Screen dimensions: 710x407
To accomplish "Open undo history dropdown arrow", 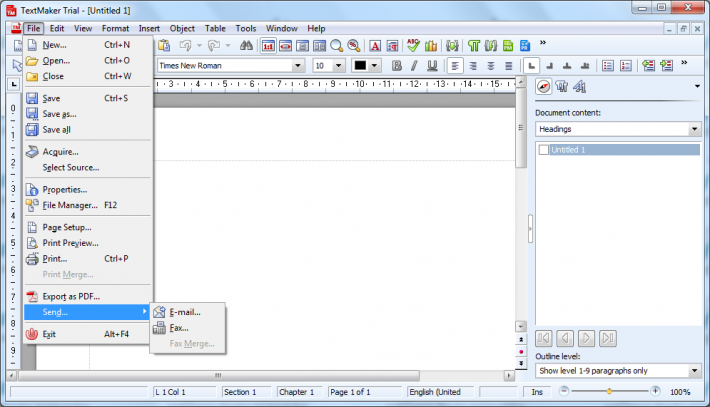I will point(199,45).
